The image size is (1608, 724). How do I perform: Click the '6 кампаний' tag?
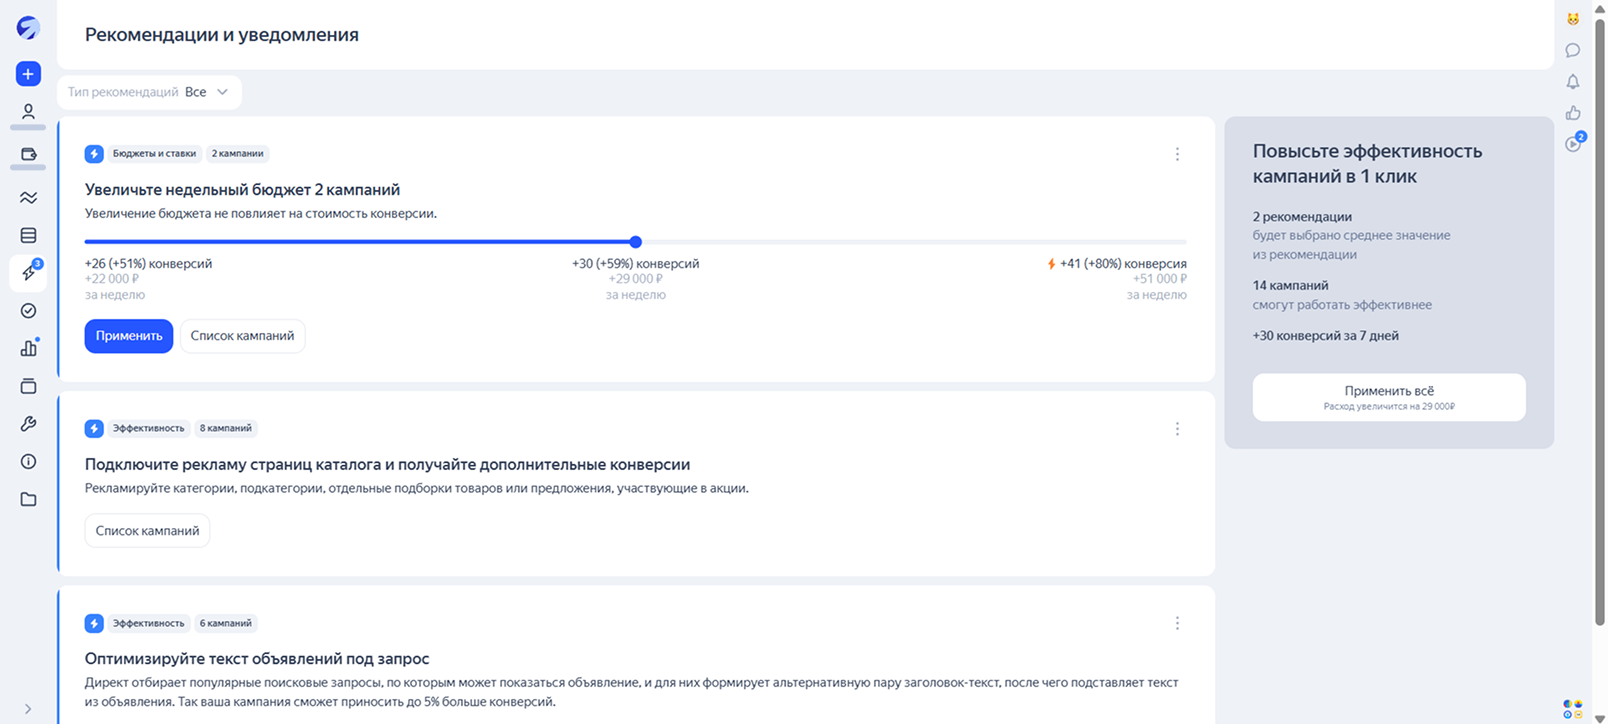(226, 623)
